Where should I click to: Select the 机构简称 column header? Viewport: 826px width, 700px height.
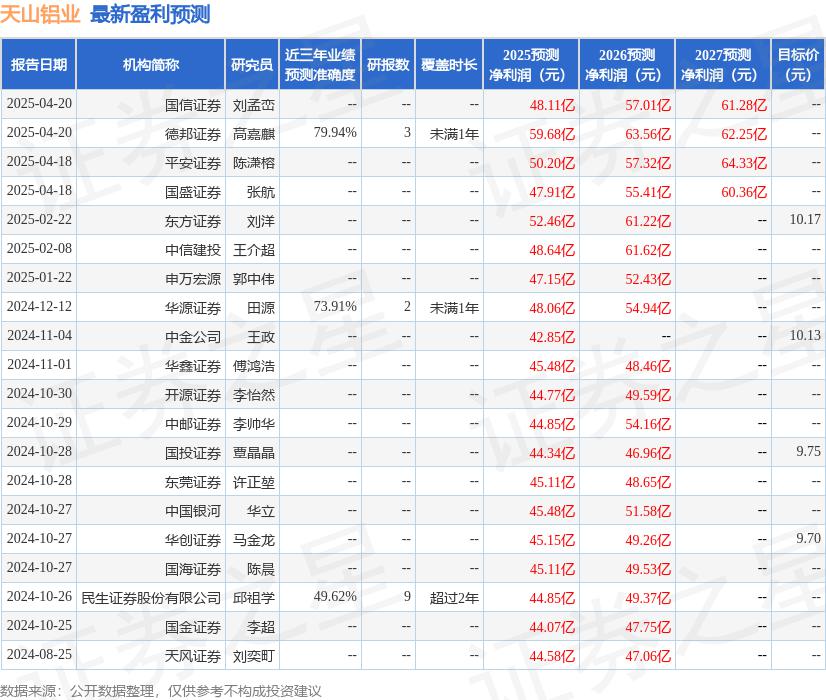coord(151,64)
